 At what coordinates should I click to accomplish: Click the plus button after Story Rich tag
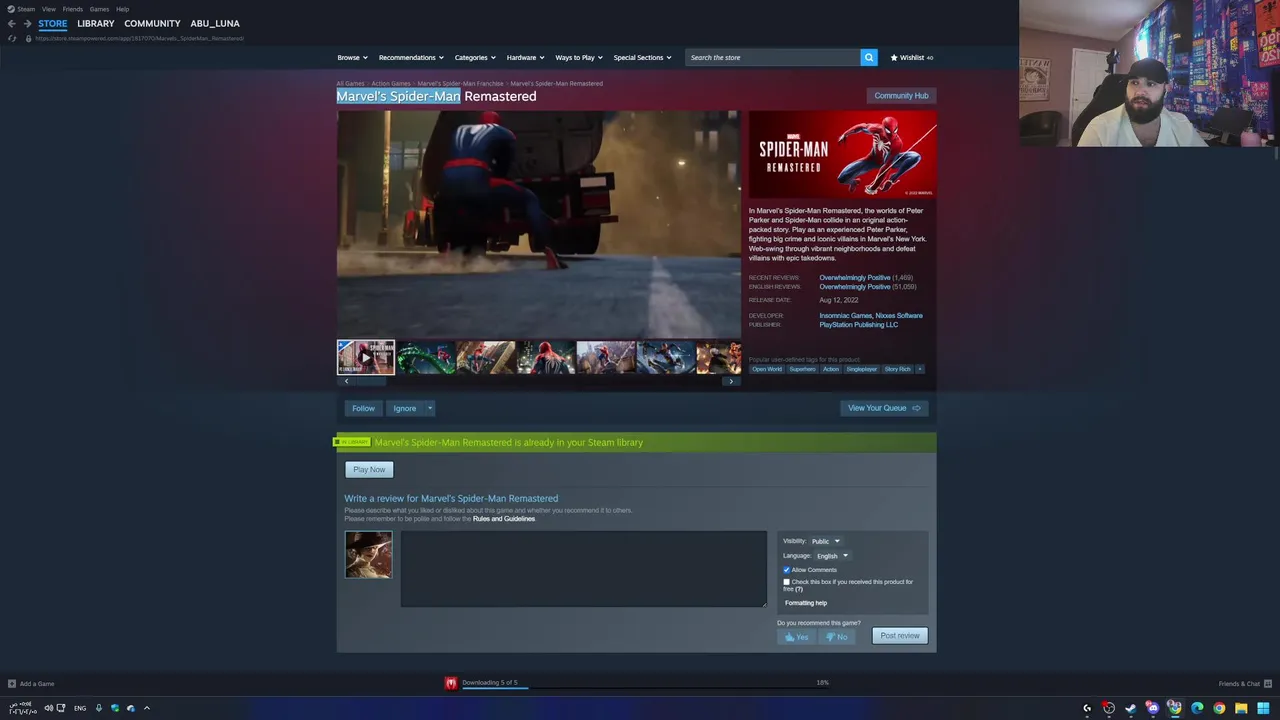[919, 369]
